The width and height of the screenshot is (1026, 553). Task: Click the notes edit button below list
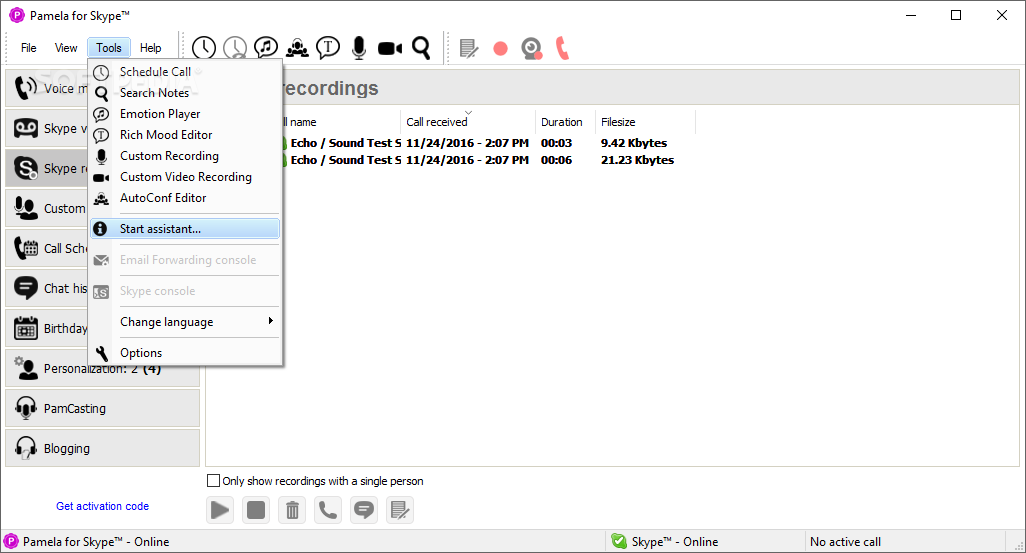pos(399,510)
